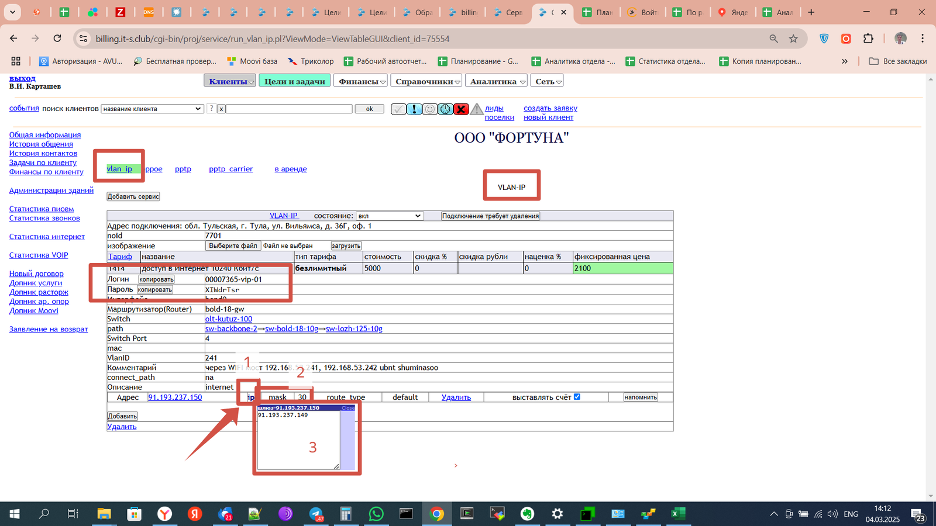This screenshot has width=936, height=526.
Task: Reload the billing page
Action: click(57, 38)
